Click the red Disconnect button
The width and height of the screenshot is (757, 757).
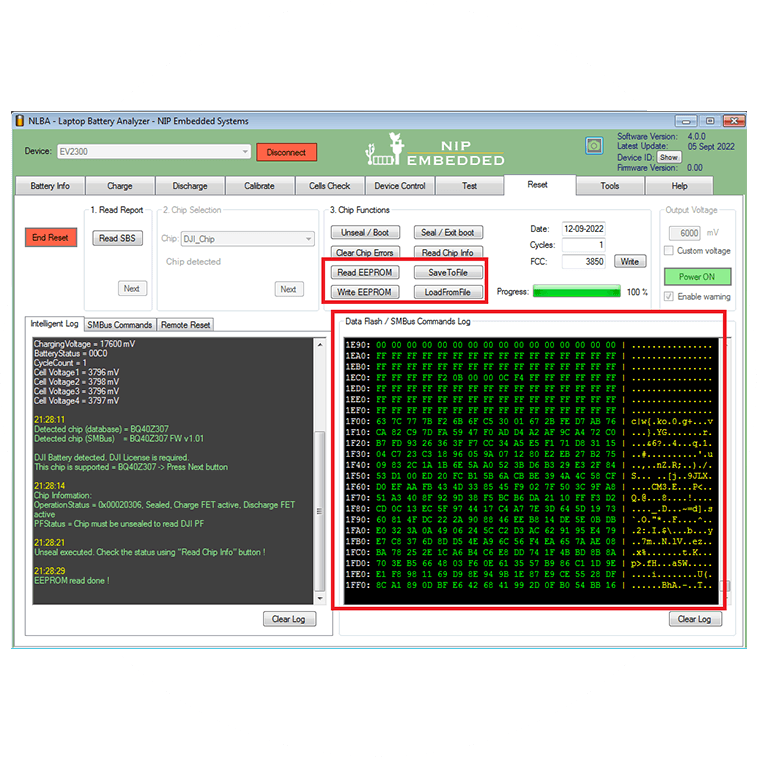(x=286, y=152)
